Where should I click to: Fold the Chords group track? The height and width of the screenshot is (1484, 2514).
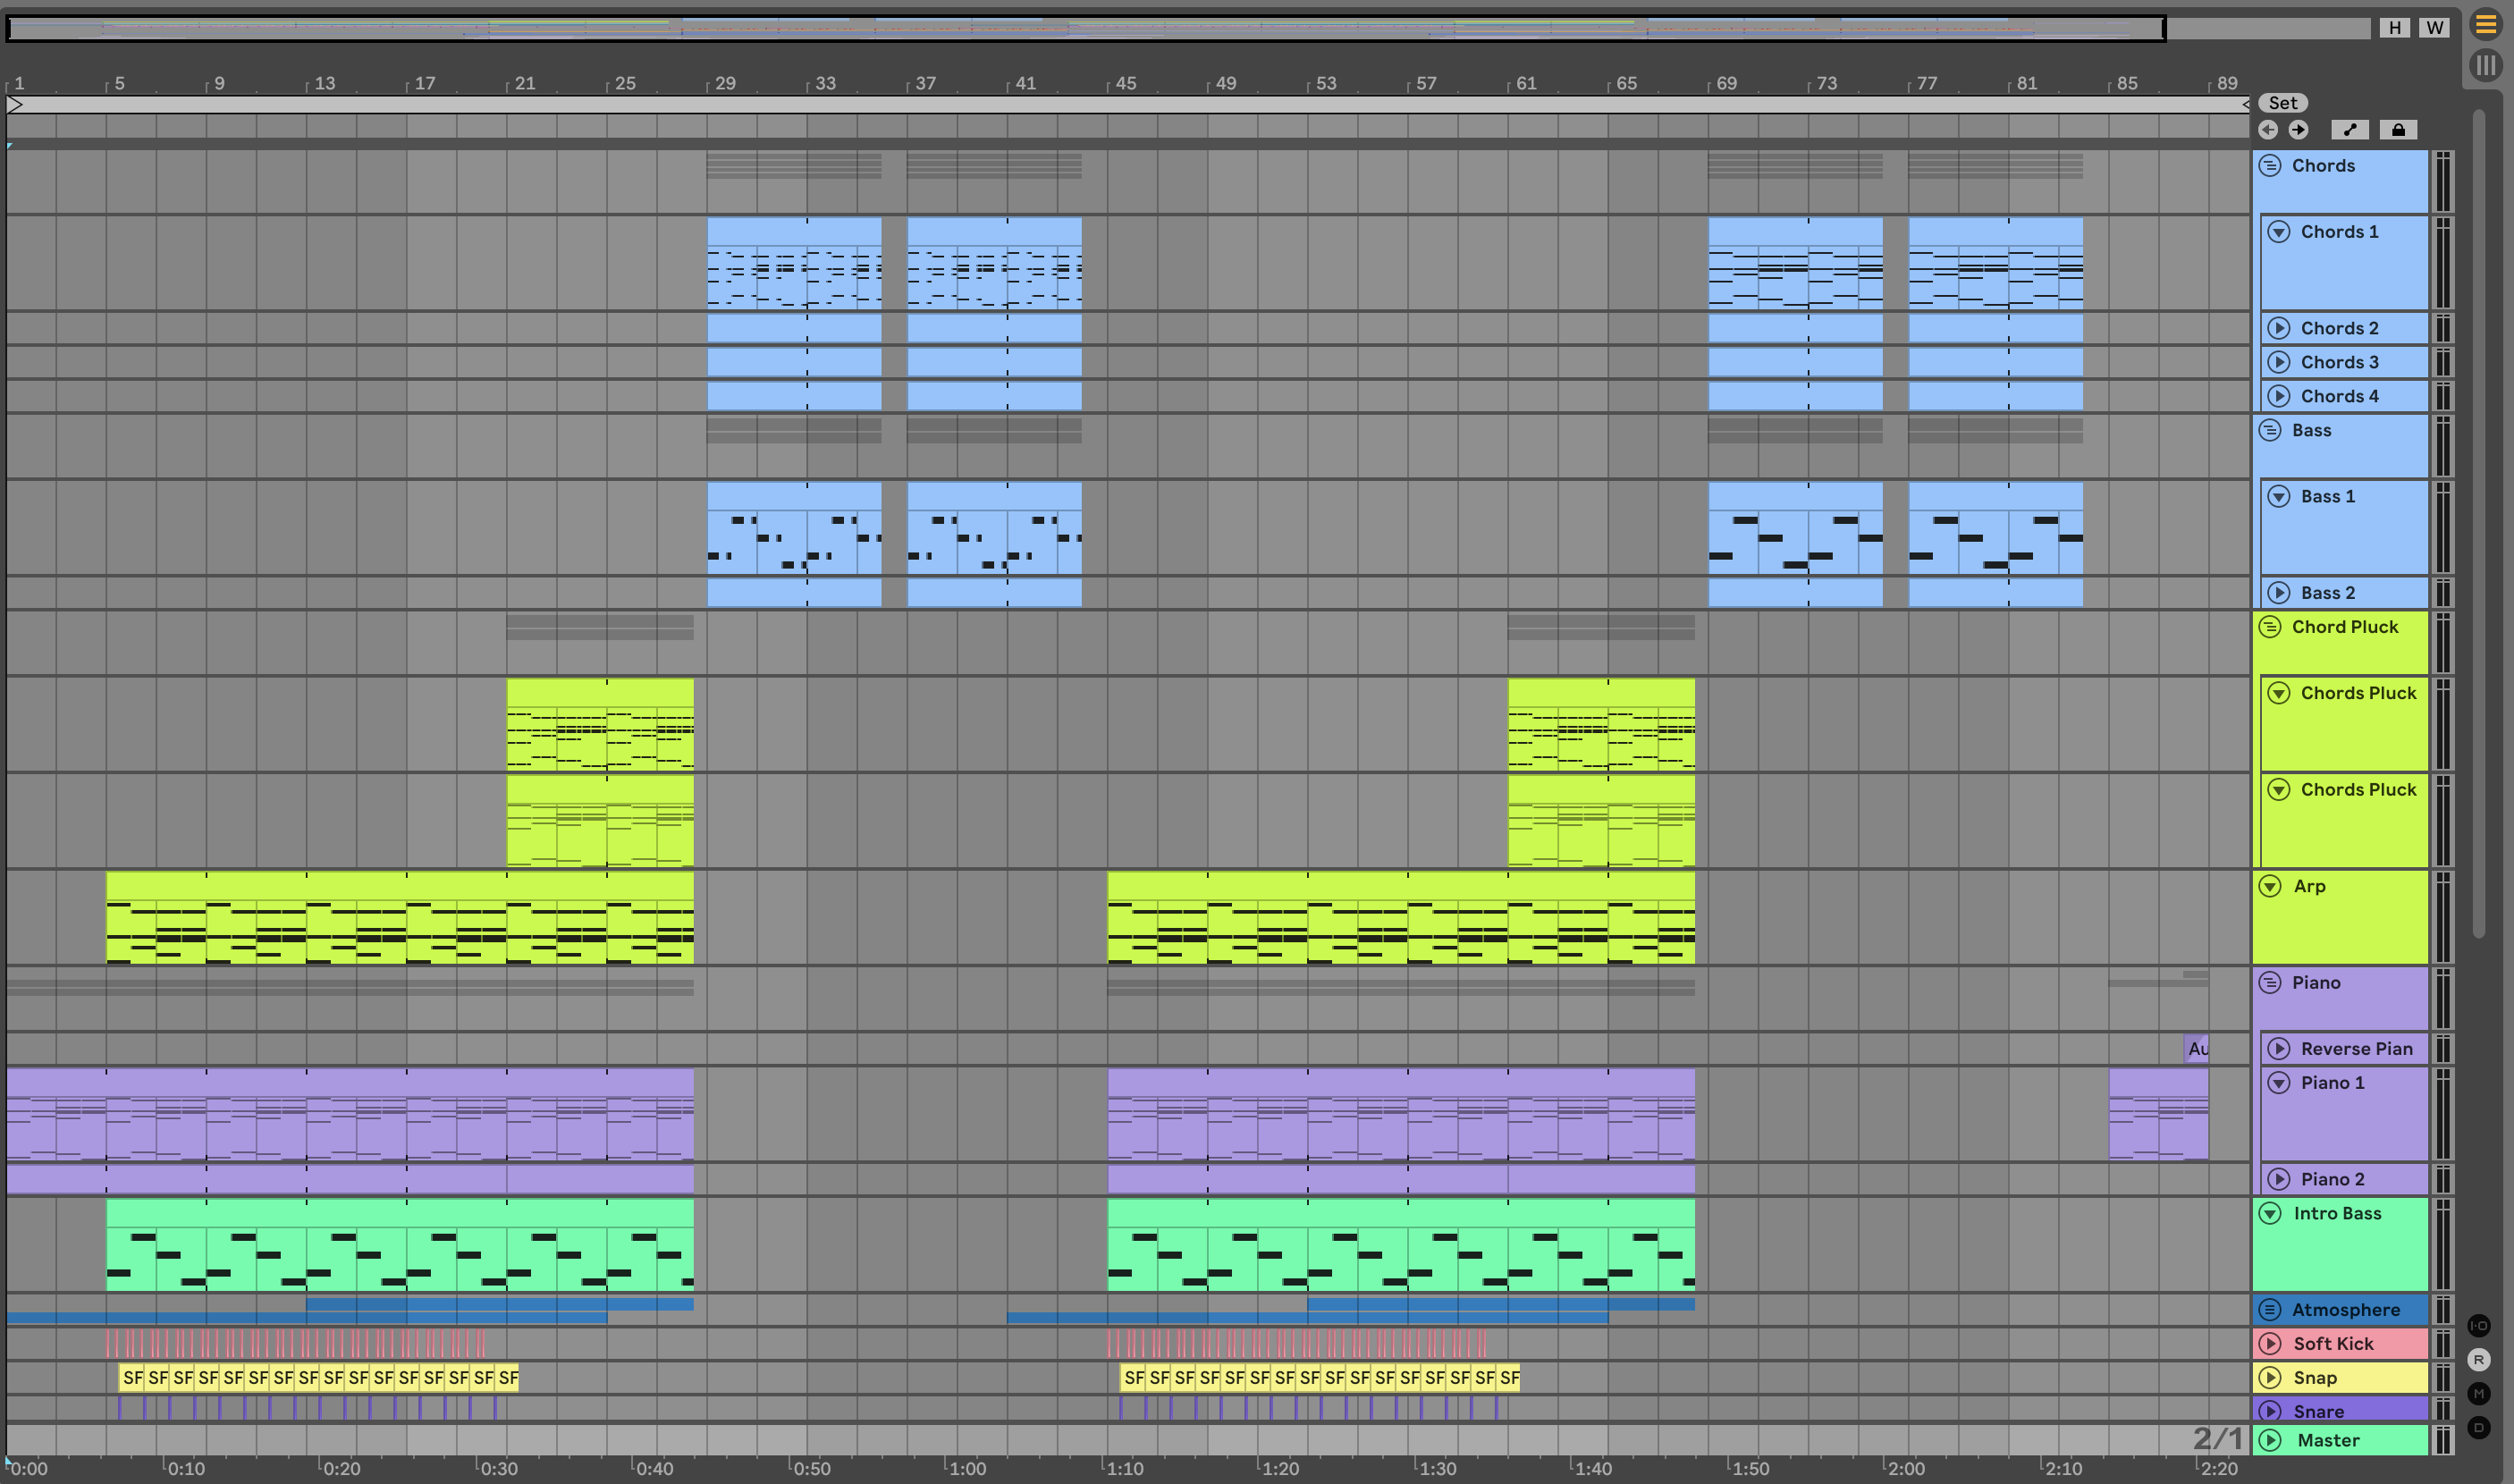tap(2270, 166)
